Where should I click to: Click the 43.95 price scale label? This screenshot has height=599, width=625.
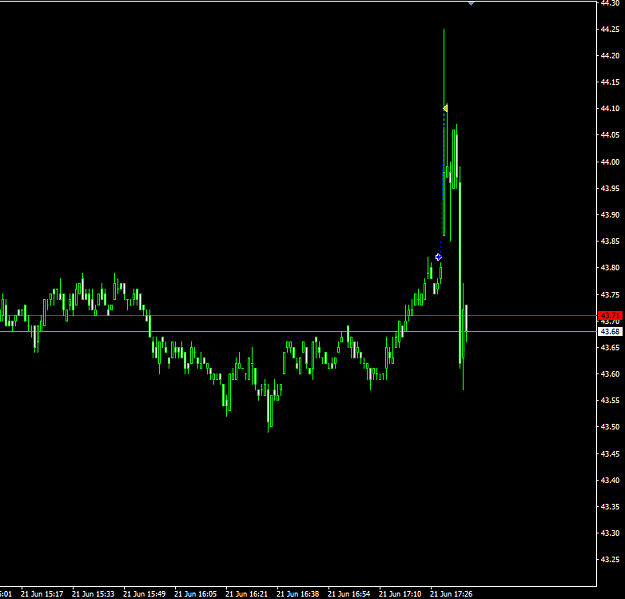(x=610, y=188)
